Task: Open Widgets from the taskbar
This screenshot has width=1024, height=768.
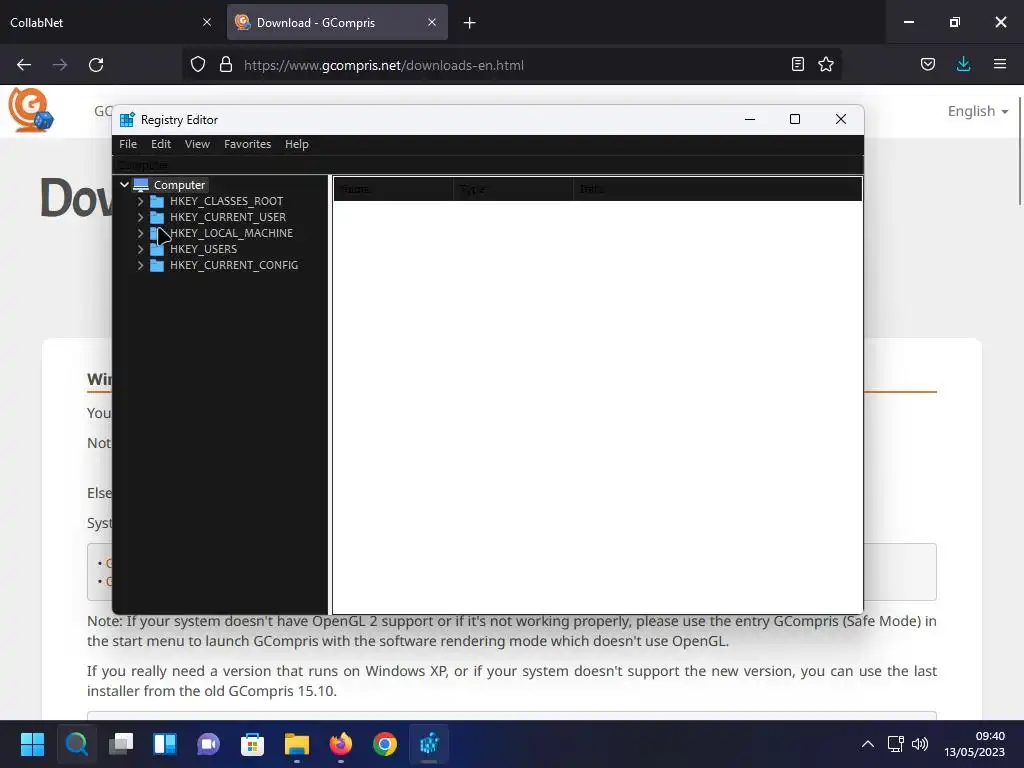Action: point(165,744)
